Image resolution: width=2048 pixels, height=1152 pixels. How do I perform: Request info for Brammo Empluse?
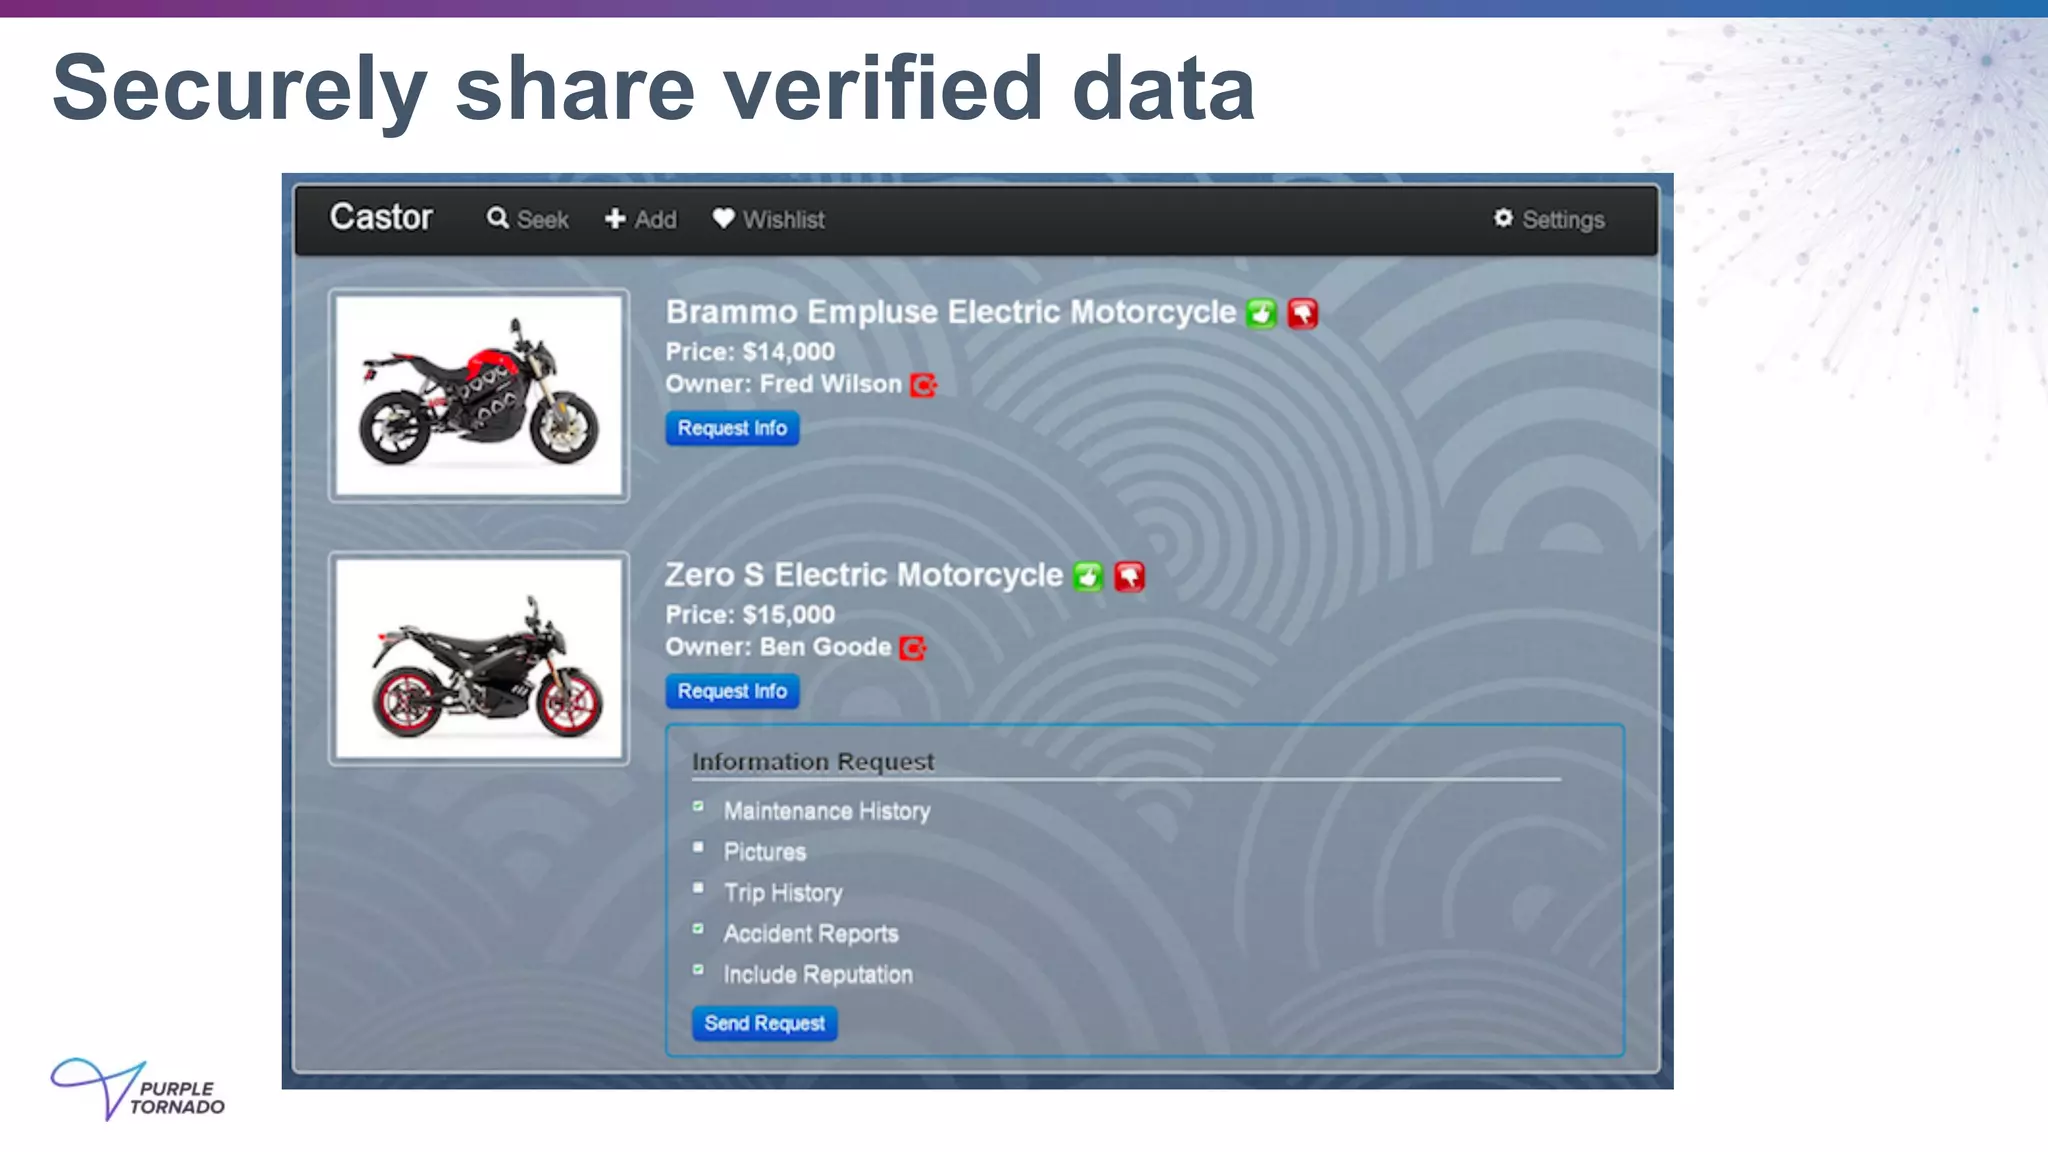click(x=732, y=428)
